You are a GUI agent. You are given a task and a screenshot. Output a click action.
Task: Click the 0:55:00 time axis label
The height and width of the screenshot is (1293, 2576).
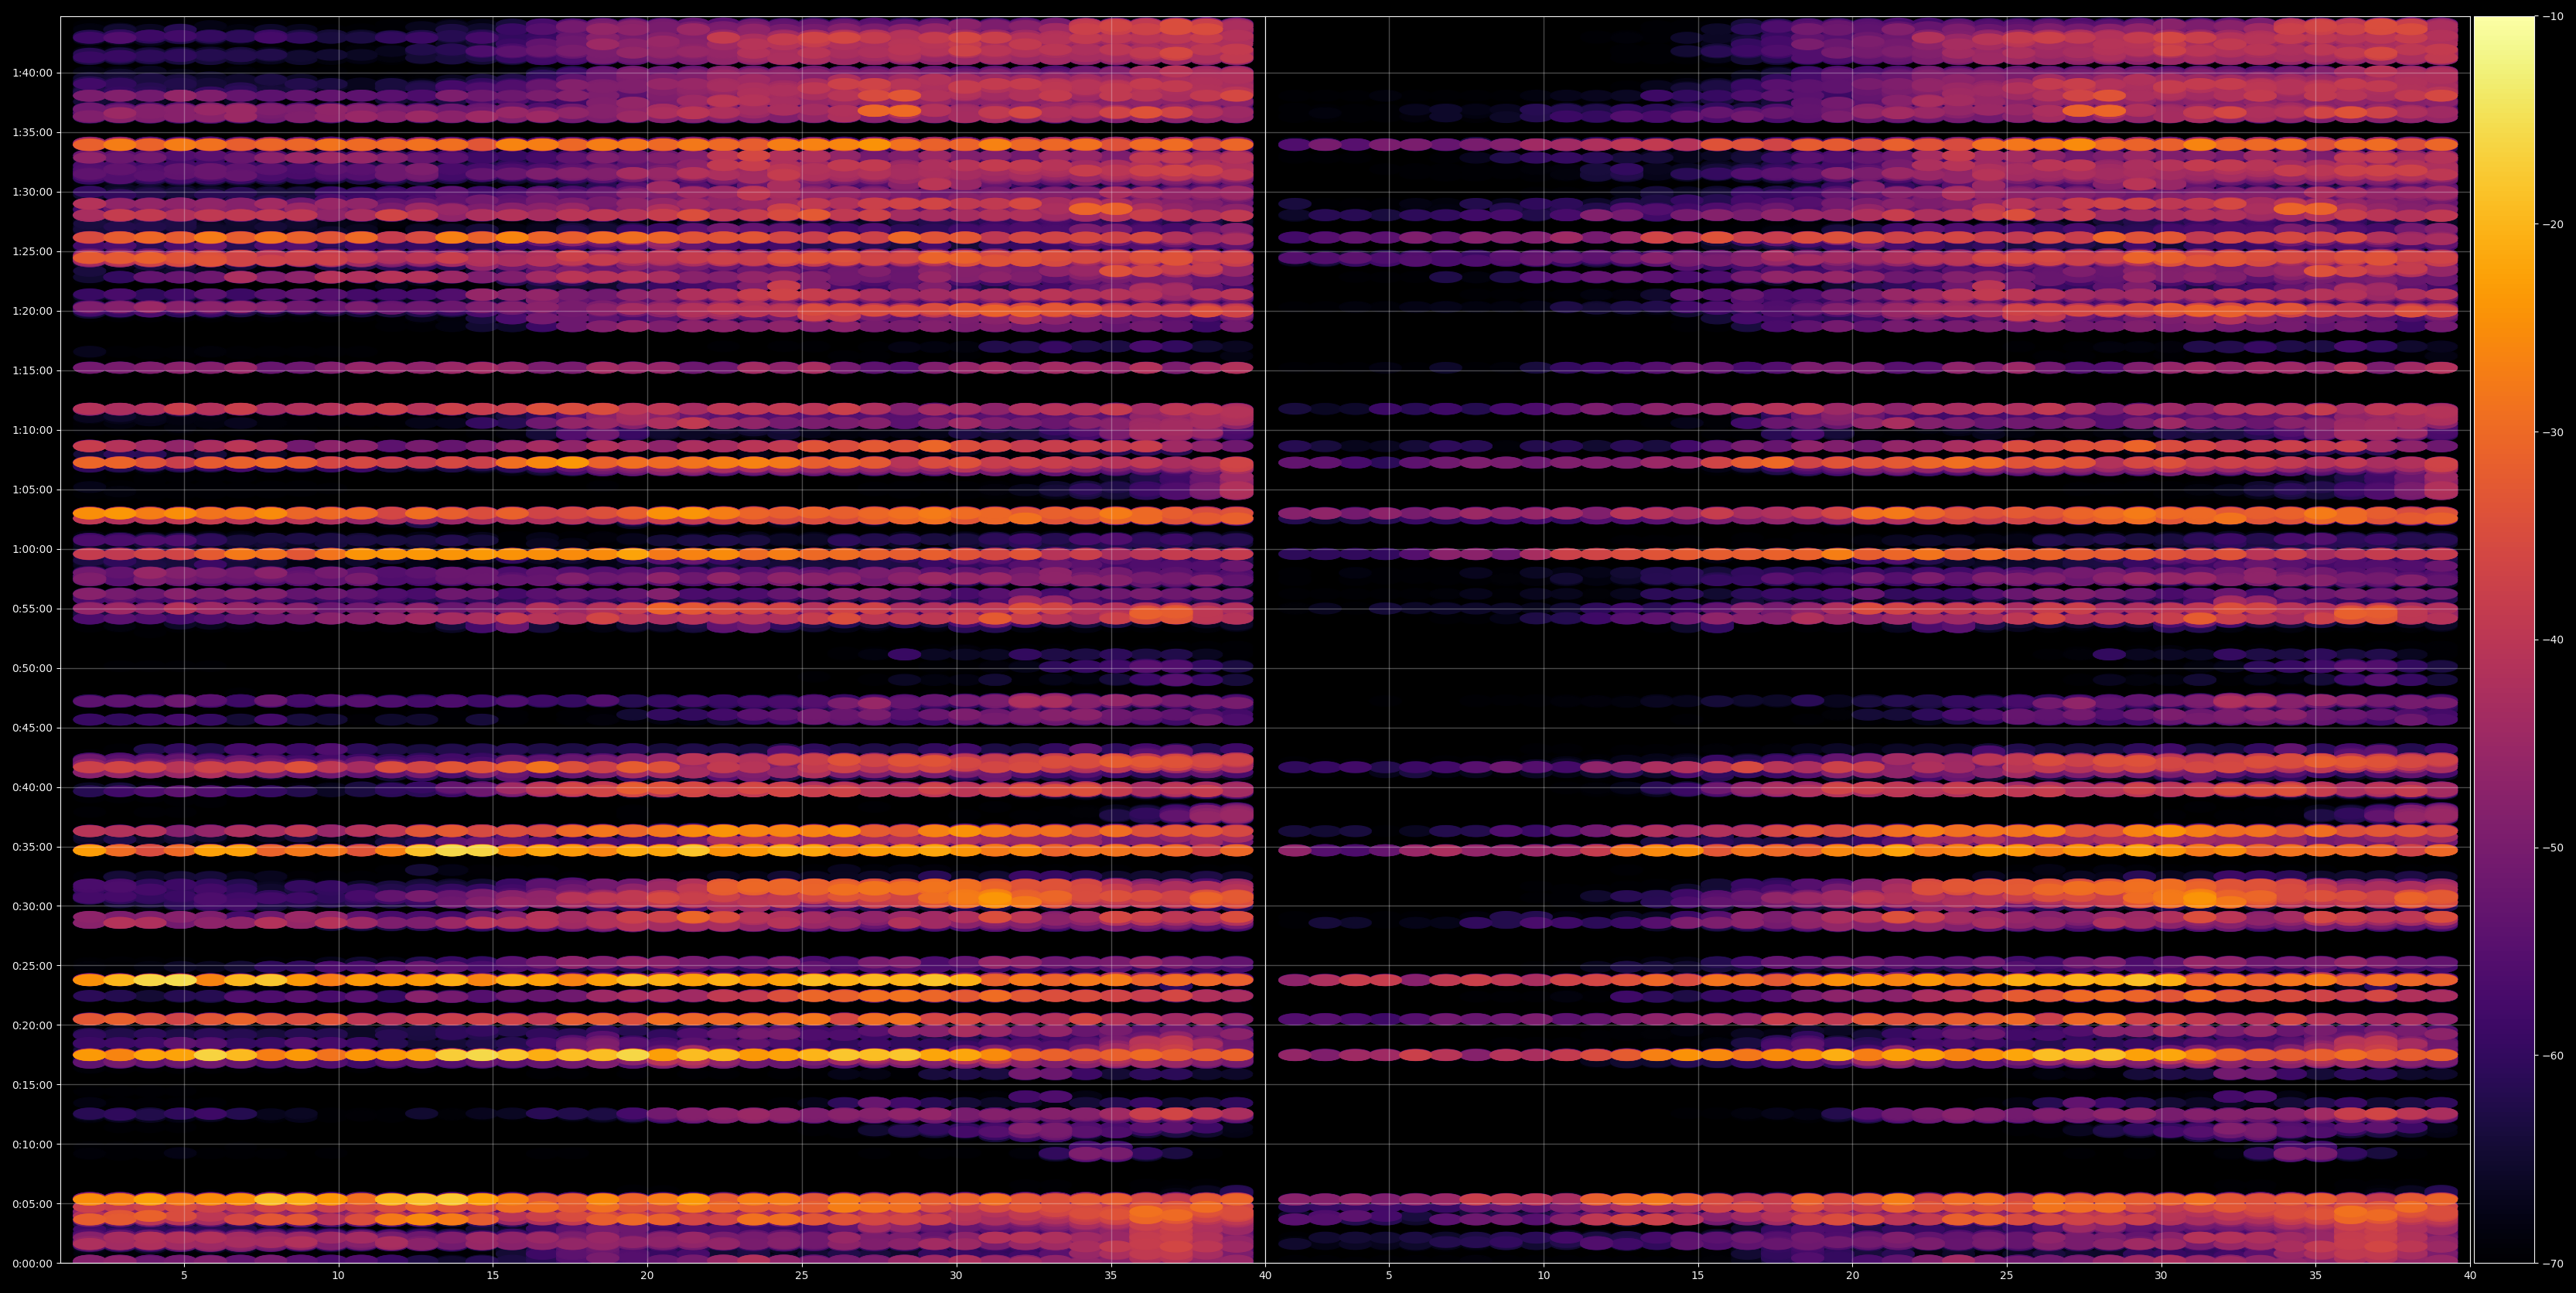coord(32,609)
